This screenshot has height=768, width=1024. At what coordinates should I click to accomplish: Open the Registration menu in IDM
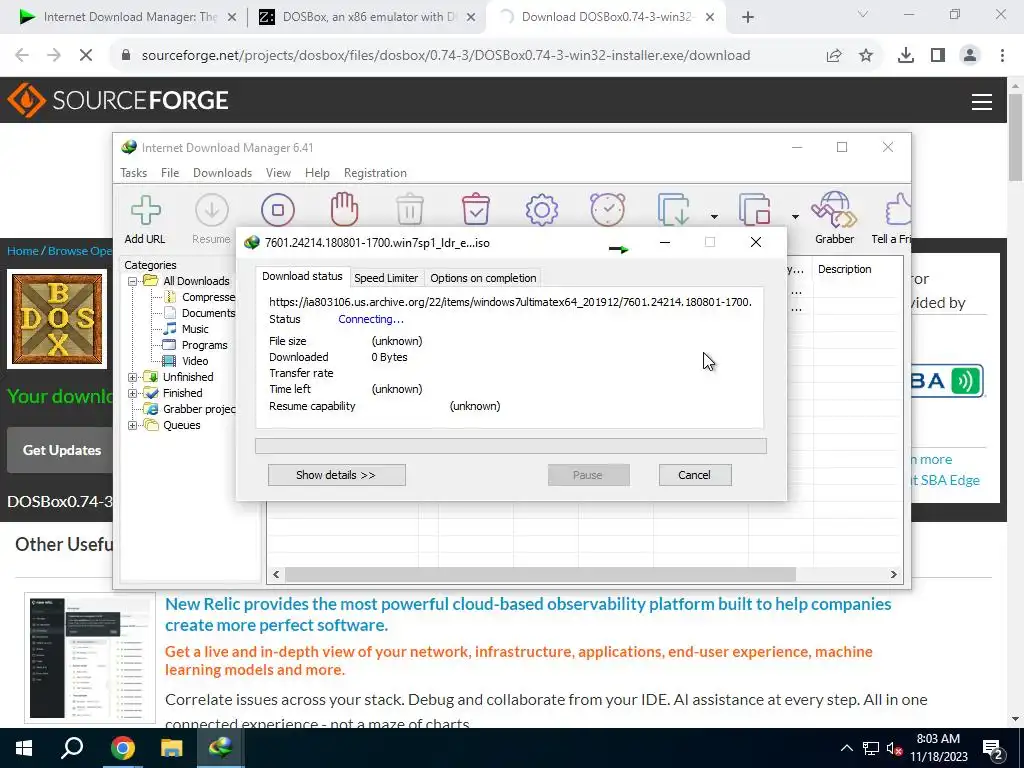coord(375,173)
